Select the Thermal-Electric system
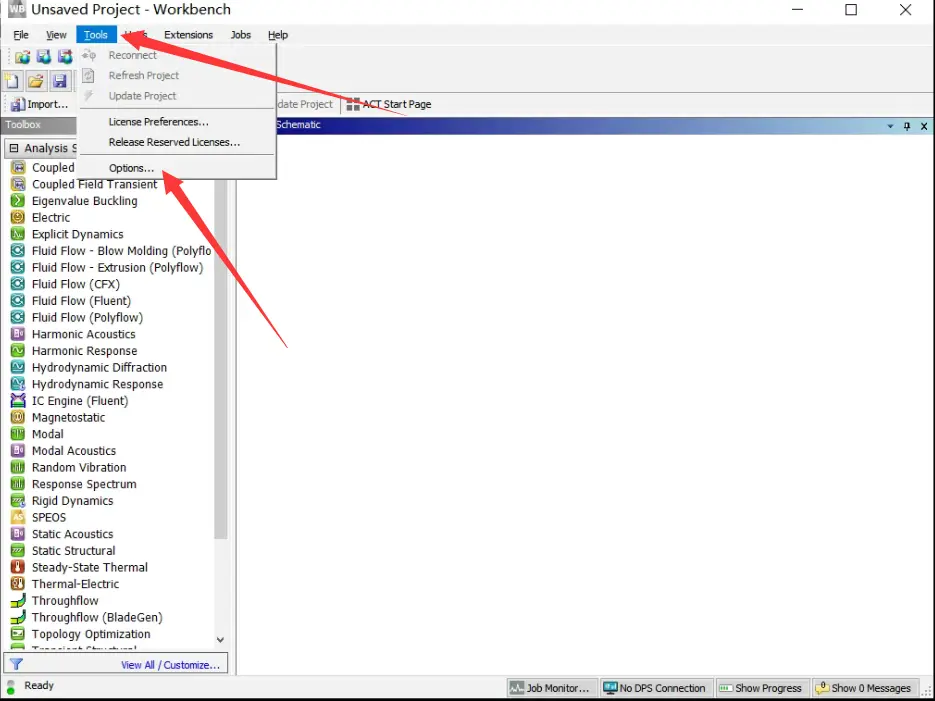The height and width of the screenshot is (701, 935). pos(75,584)
